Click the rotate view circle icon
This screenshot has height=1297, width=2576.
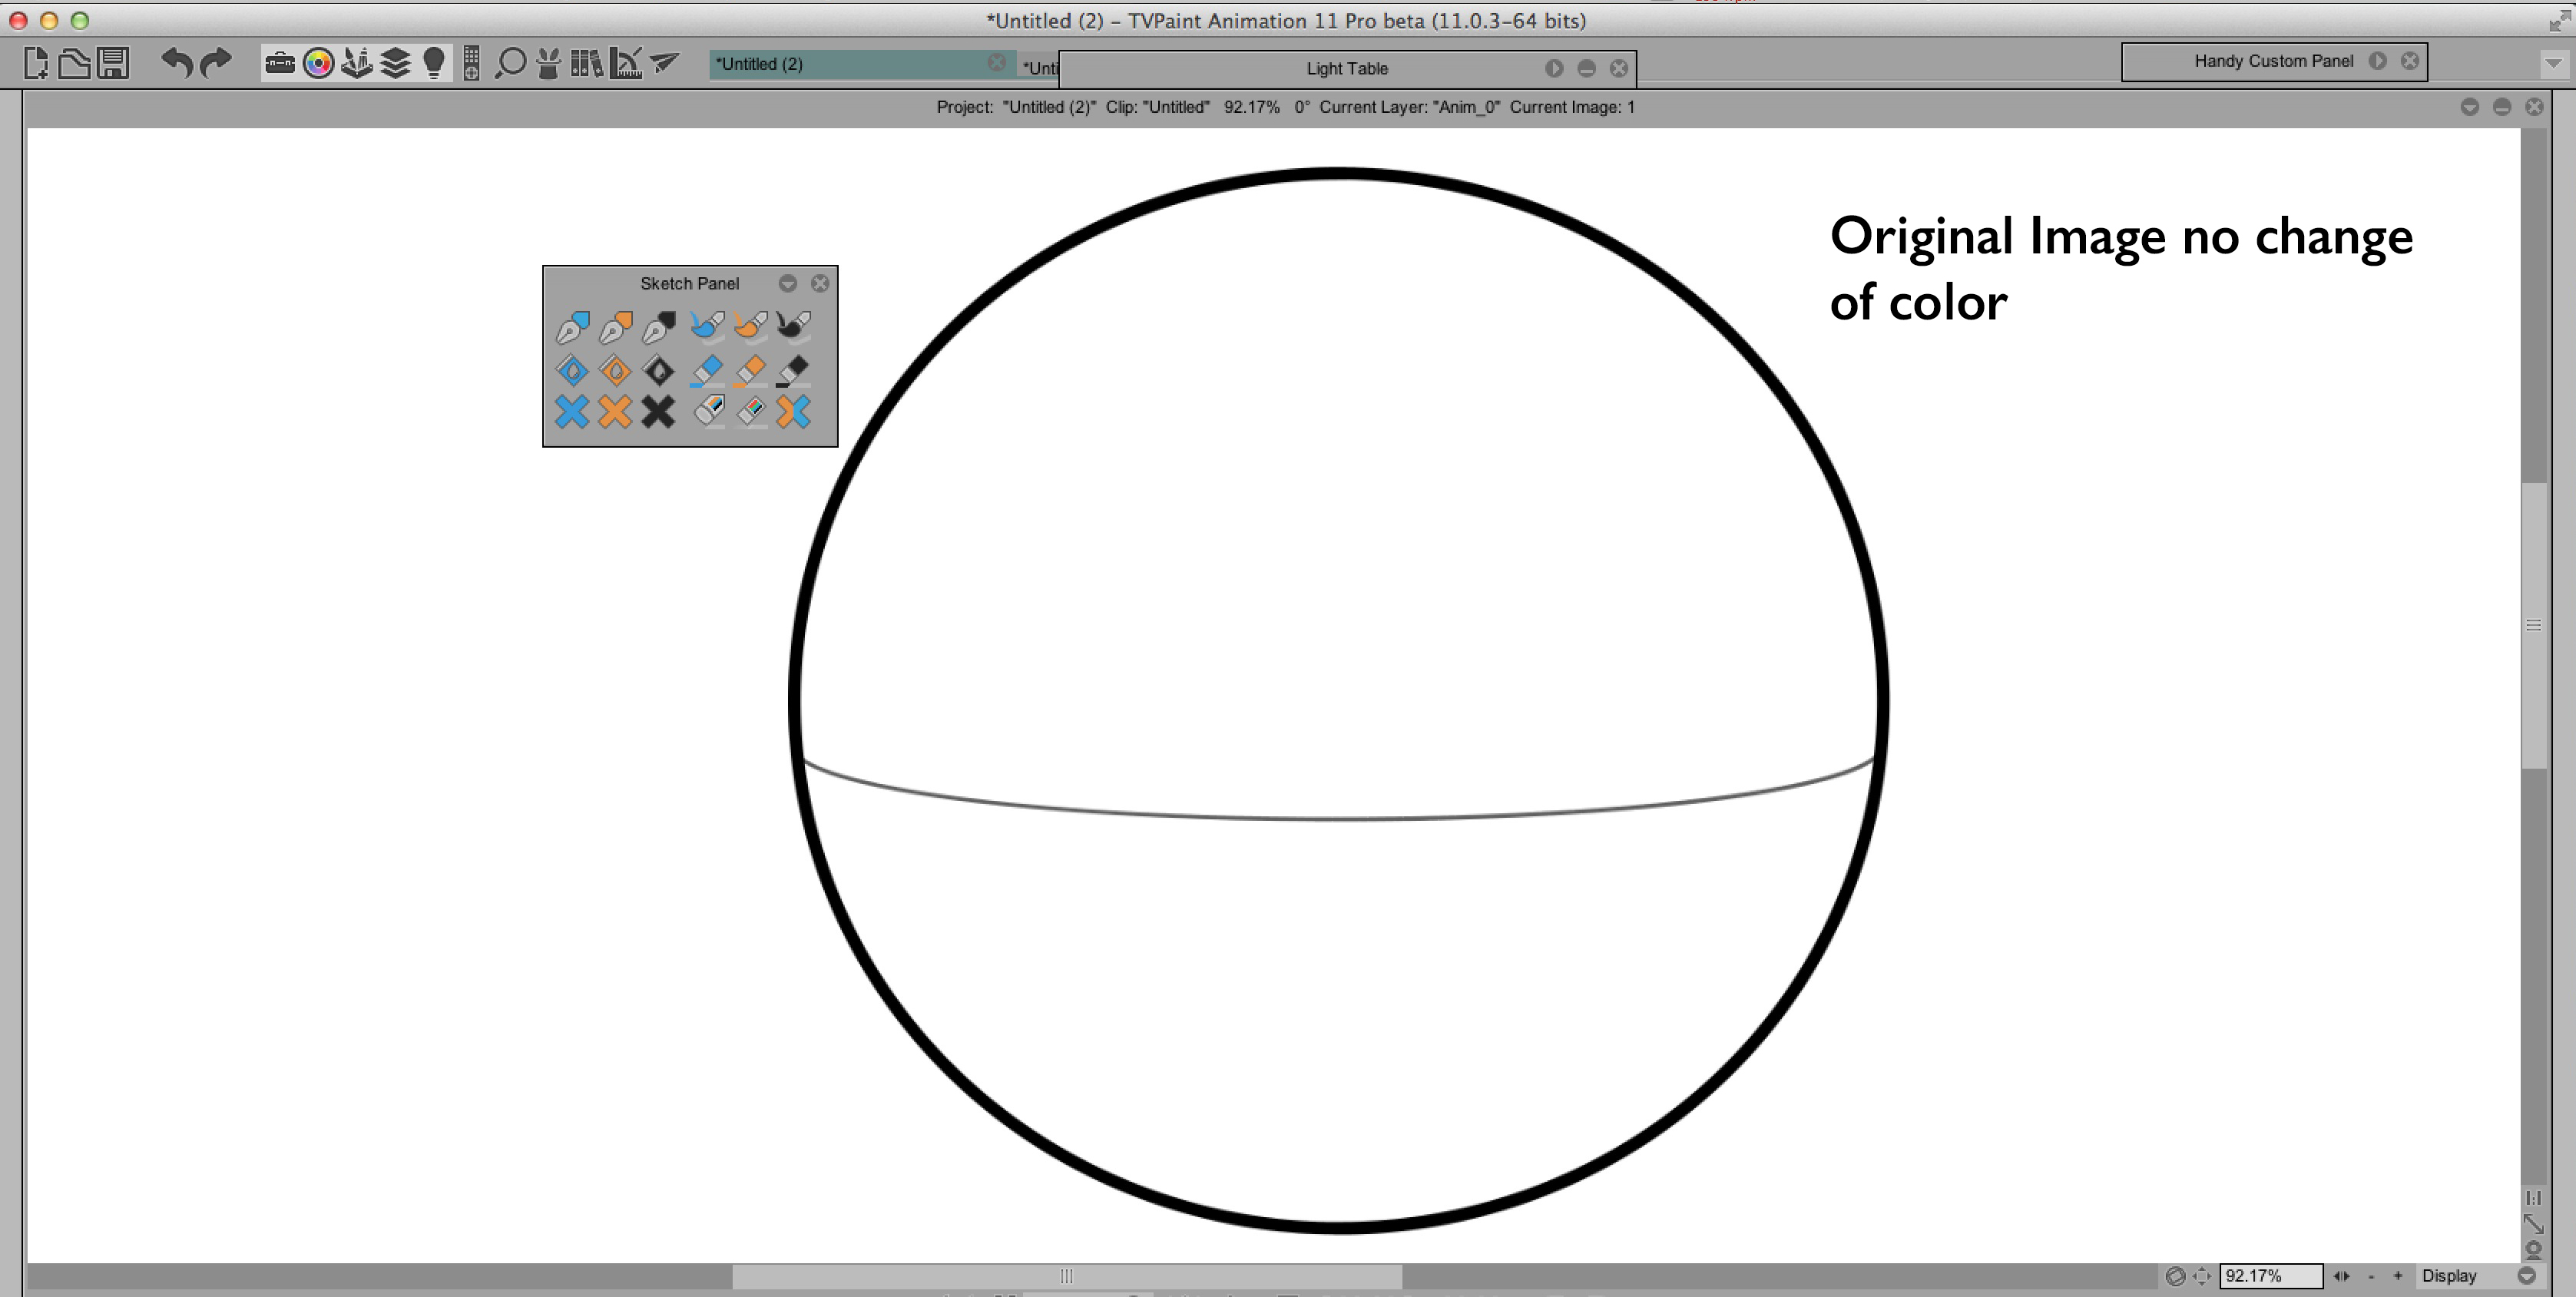(x=2175, y=1276)
